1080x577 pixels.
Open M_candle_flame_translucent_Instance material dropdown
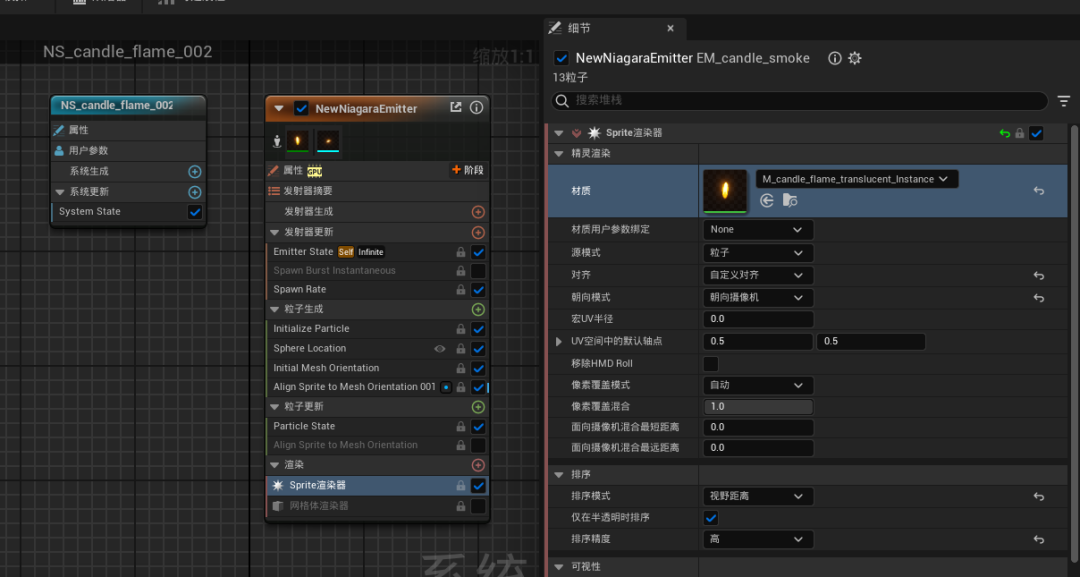[856, 179]
